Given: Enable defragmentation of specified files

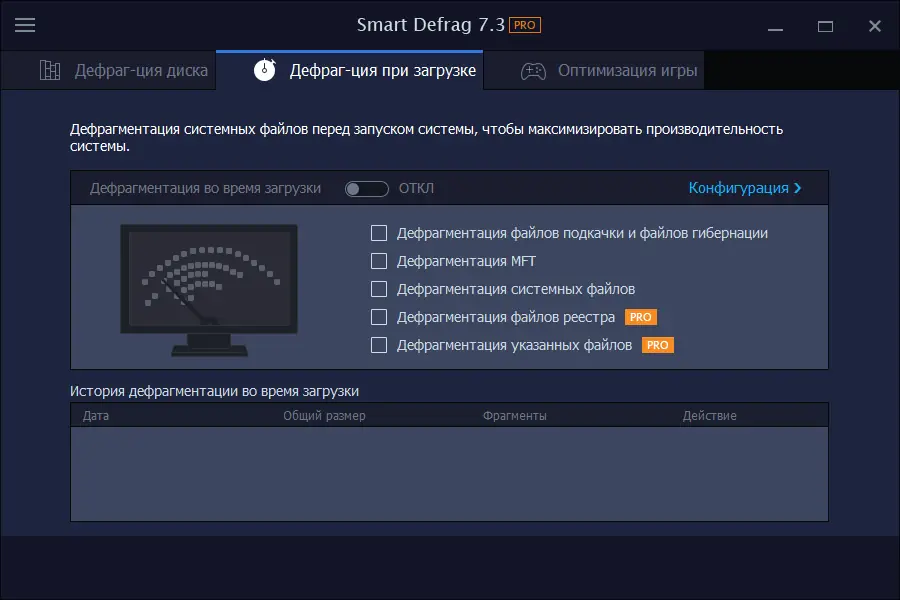Looking at the screenshot, I should 379,345.
